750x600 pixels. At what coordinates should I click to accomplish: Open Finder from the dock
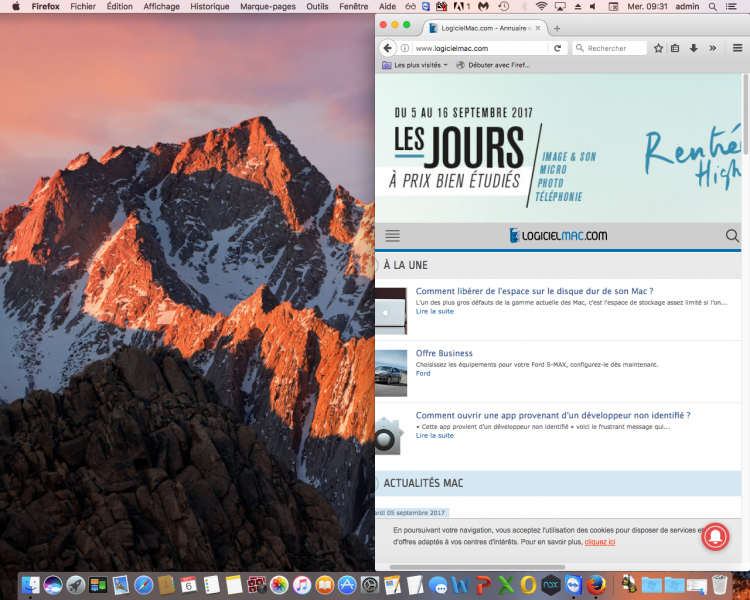(31, 585)
